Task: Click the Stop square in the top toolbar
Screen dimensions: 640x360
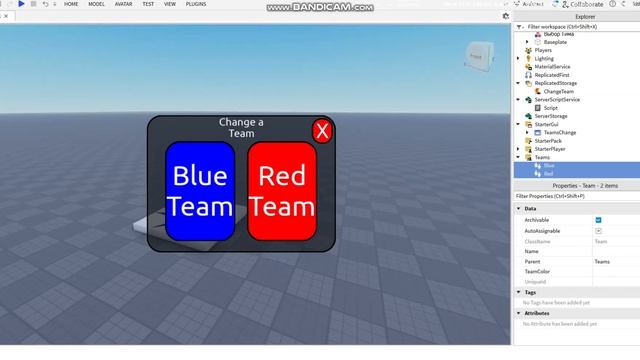Action: (x=33, y=4)
